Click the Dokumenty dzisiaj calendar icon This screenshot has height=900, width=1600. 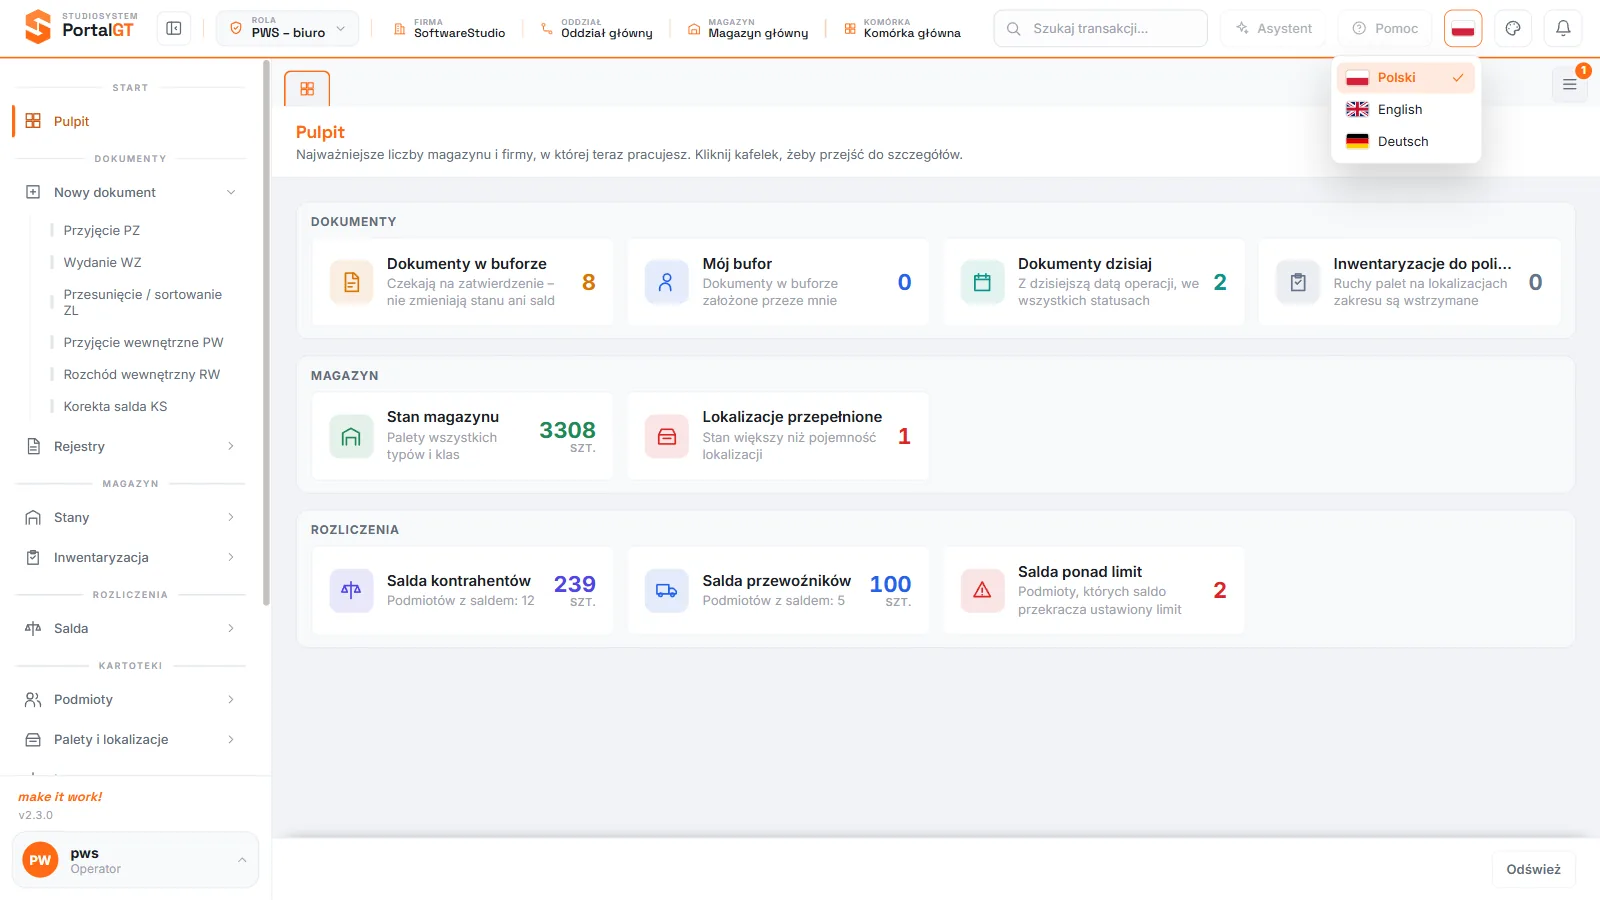[x=982, y=283]
